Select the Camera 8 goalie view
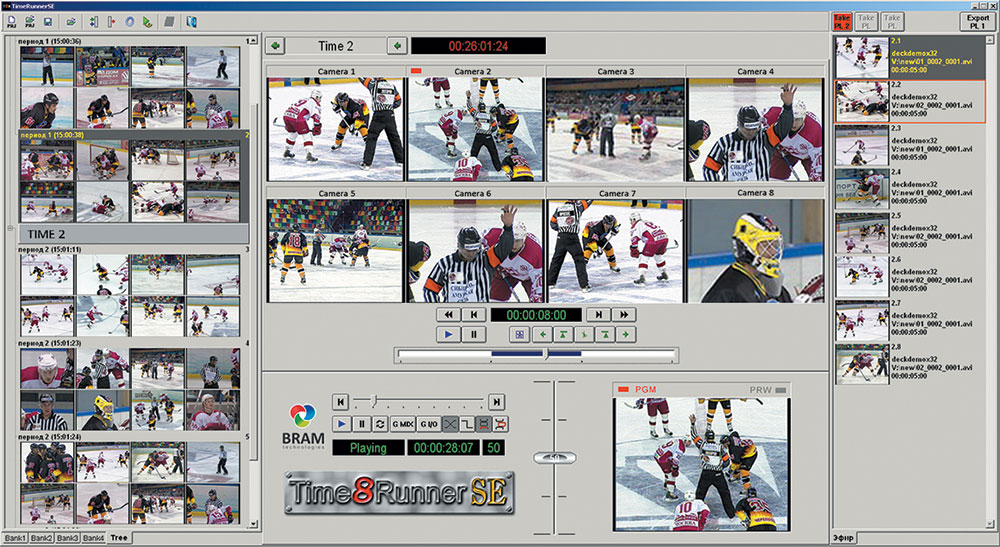Viewport: 1000px width, 547px height. pos(756,251)
